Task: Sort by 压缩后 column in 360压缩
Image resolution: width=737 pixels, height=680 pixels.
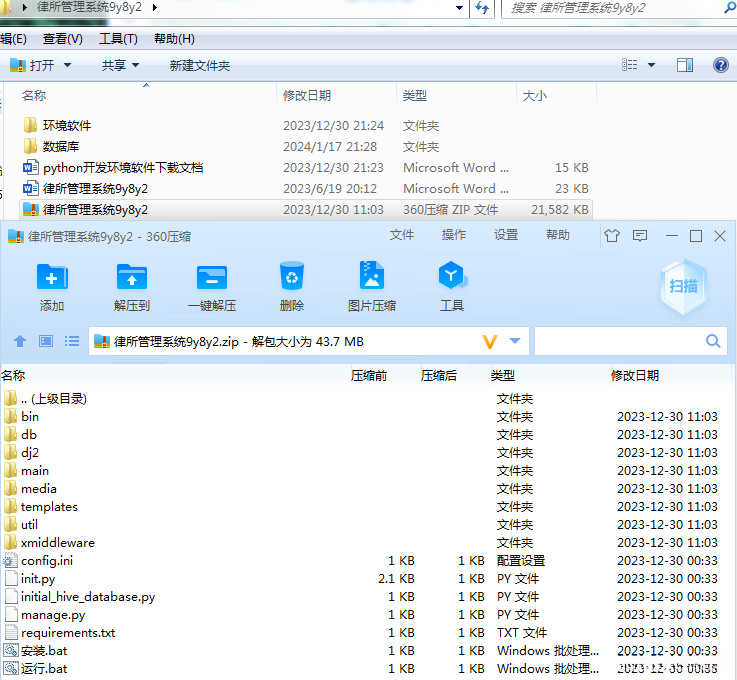Action: pyautogui.click(x=439, y=375)
